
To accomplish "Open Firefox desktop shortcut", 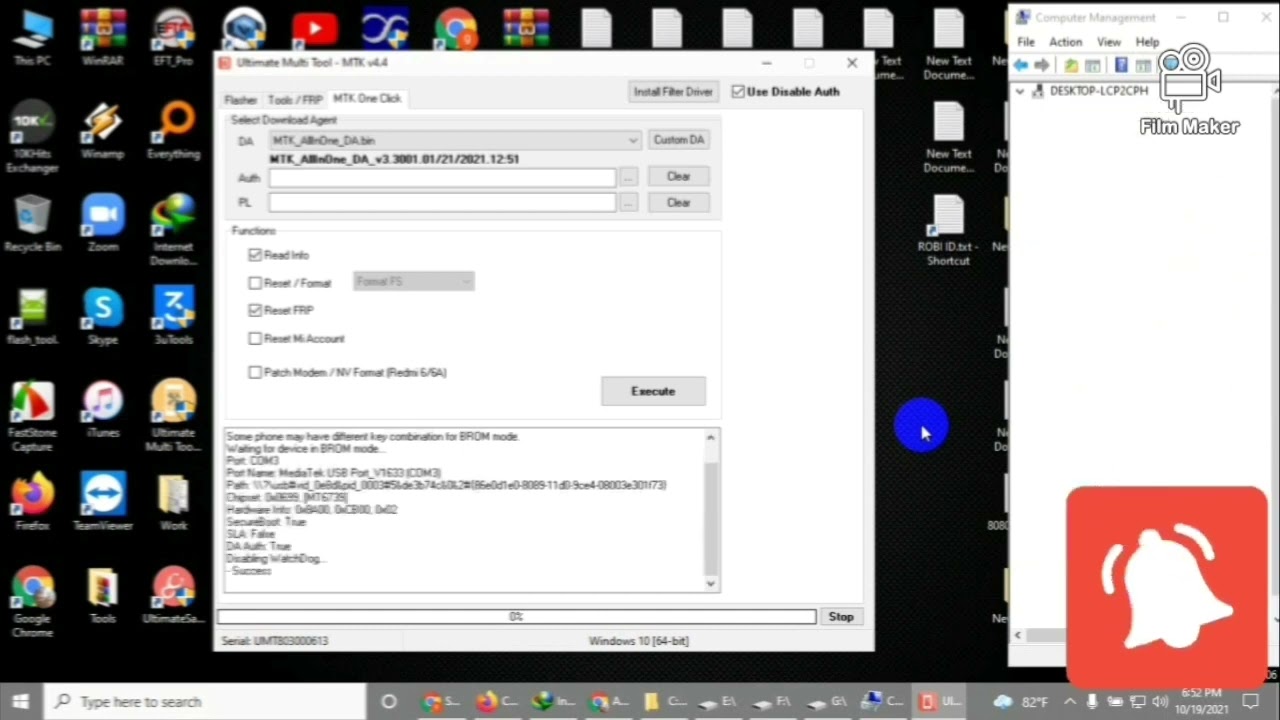I will coord(32,502).
